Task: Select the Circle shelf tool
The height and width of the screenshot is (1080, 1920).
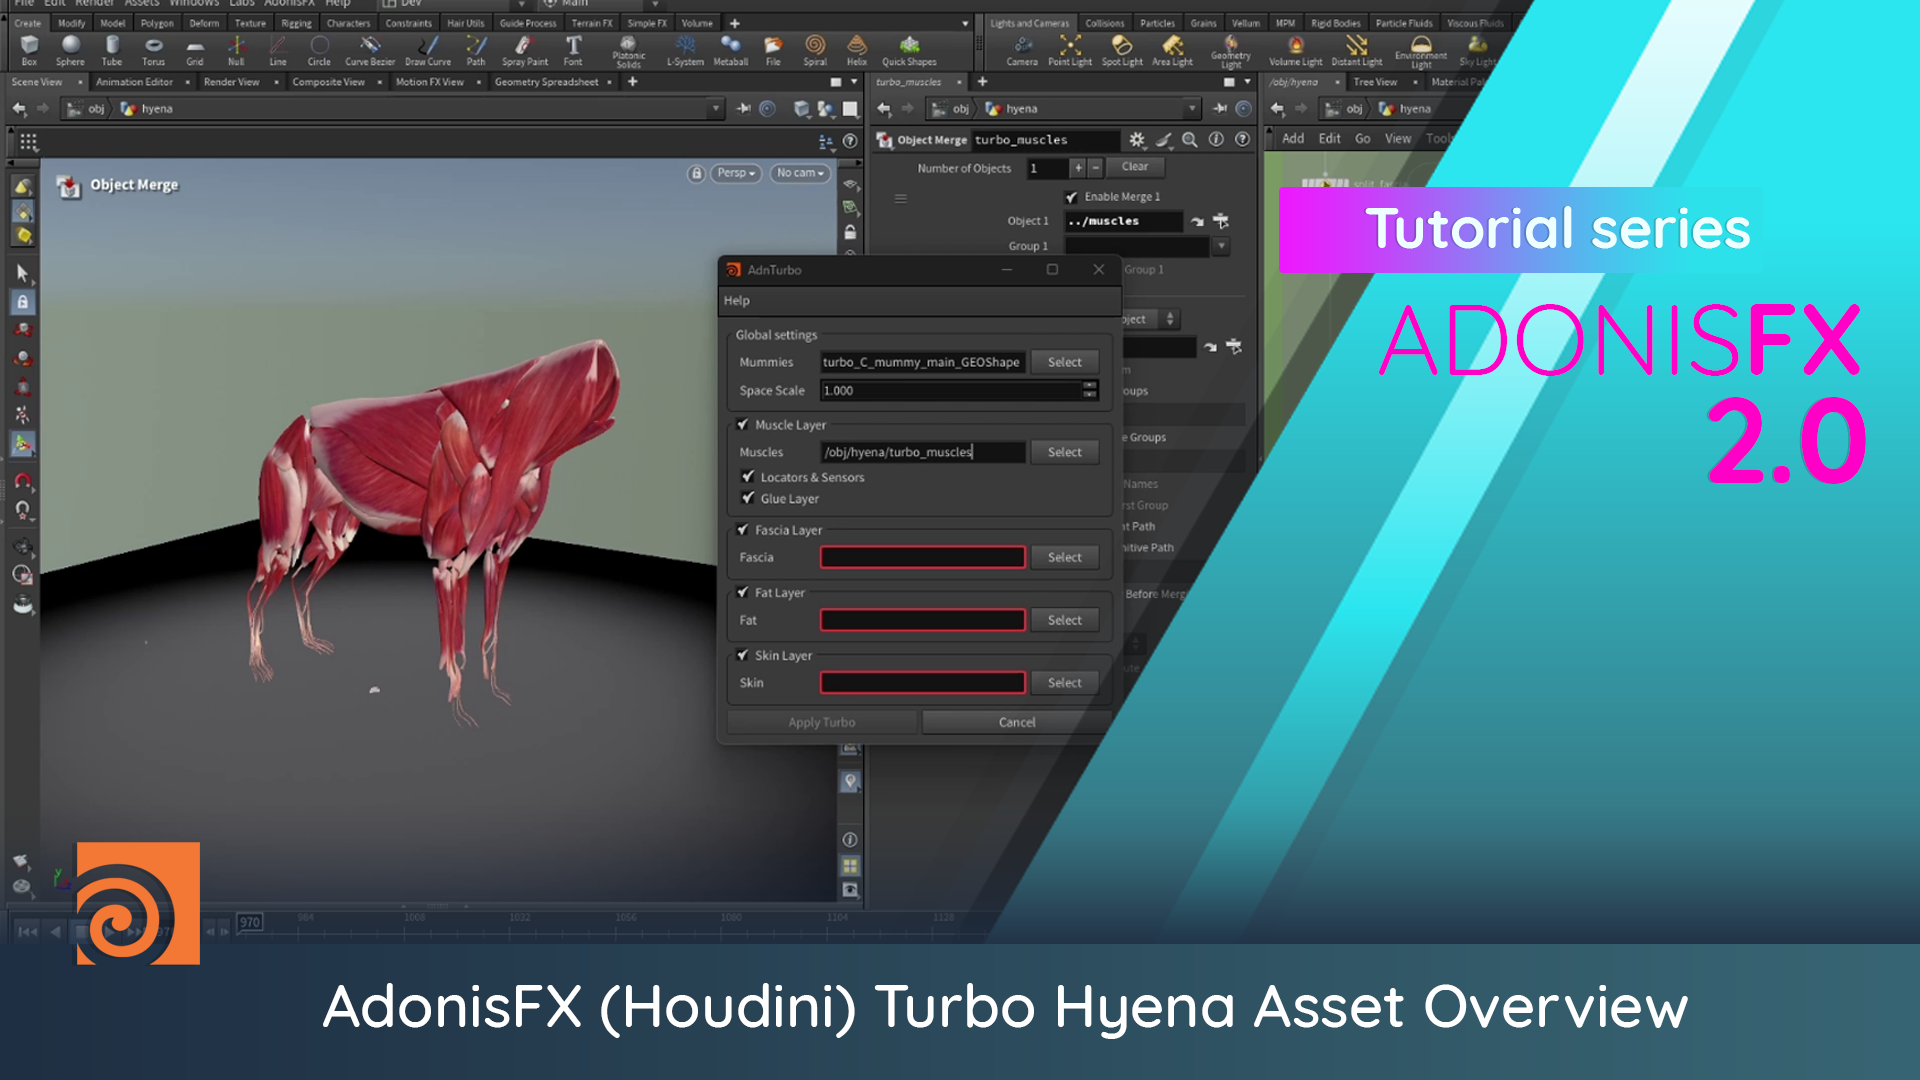Action: pyautogui.click(x=319, y=50)
